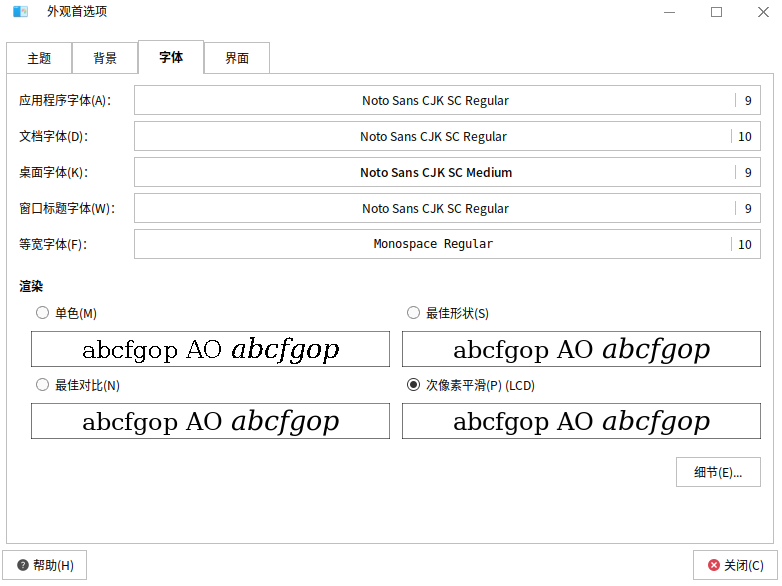This screenshot has width=782, height=586.
Task: Open the 等宽字体 Monospace font selector
Action: tap(447, 245)
